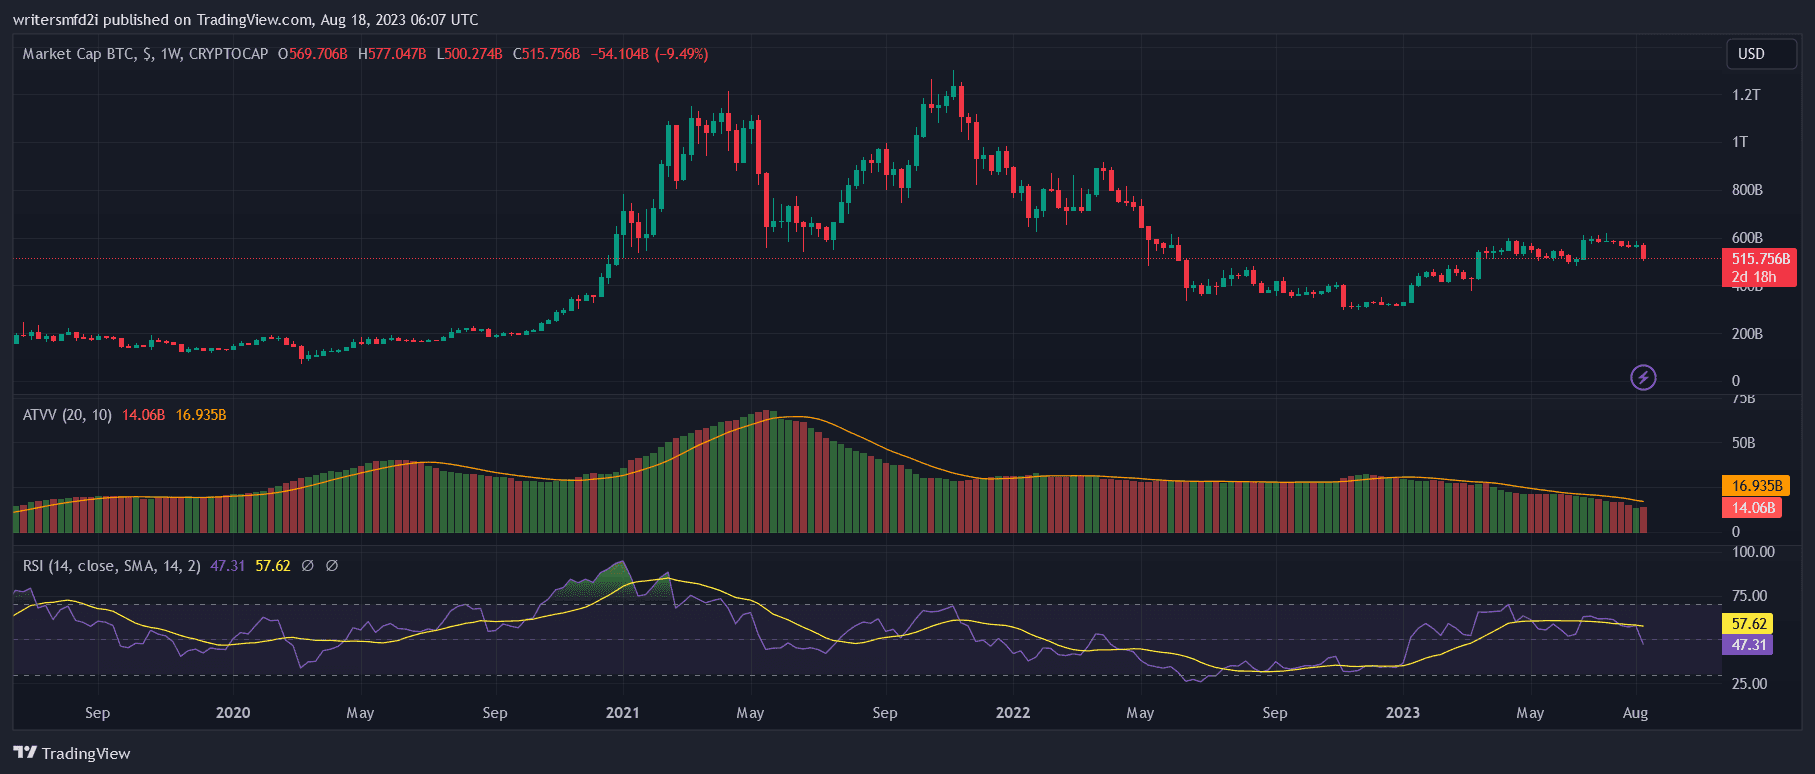
Task: Select the Market Cap BTC chart title
Action: (x=145, y=54)
